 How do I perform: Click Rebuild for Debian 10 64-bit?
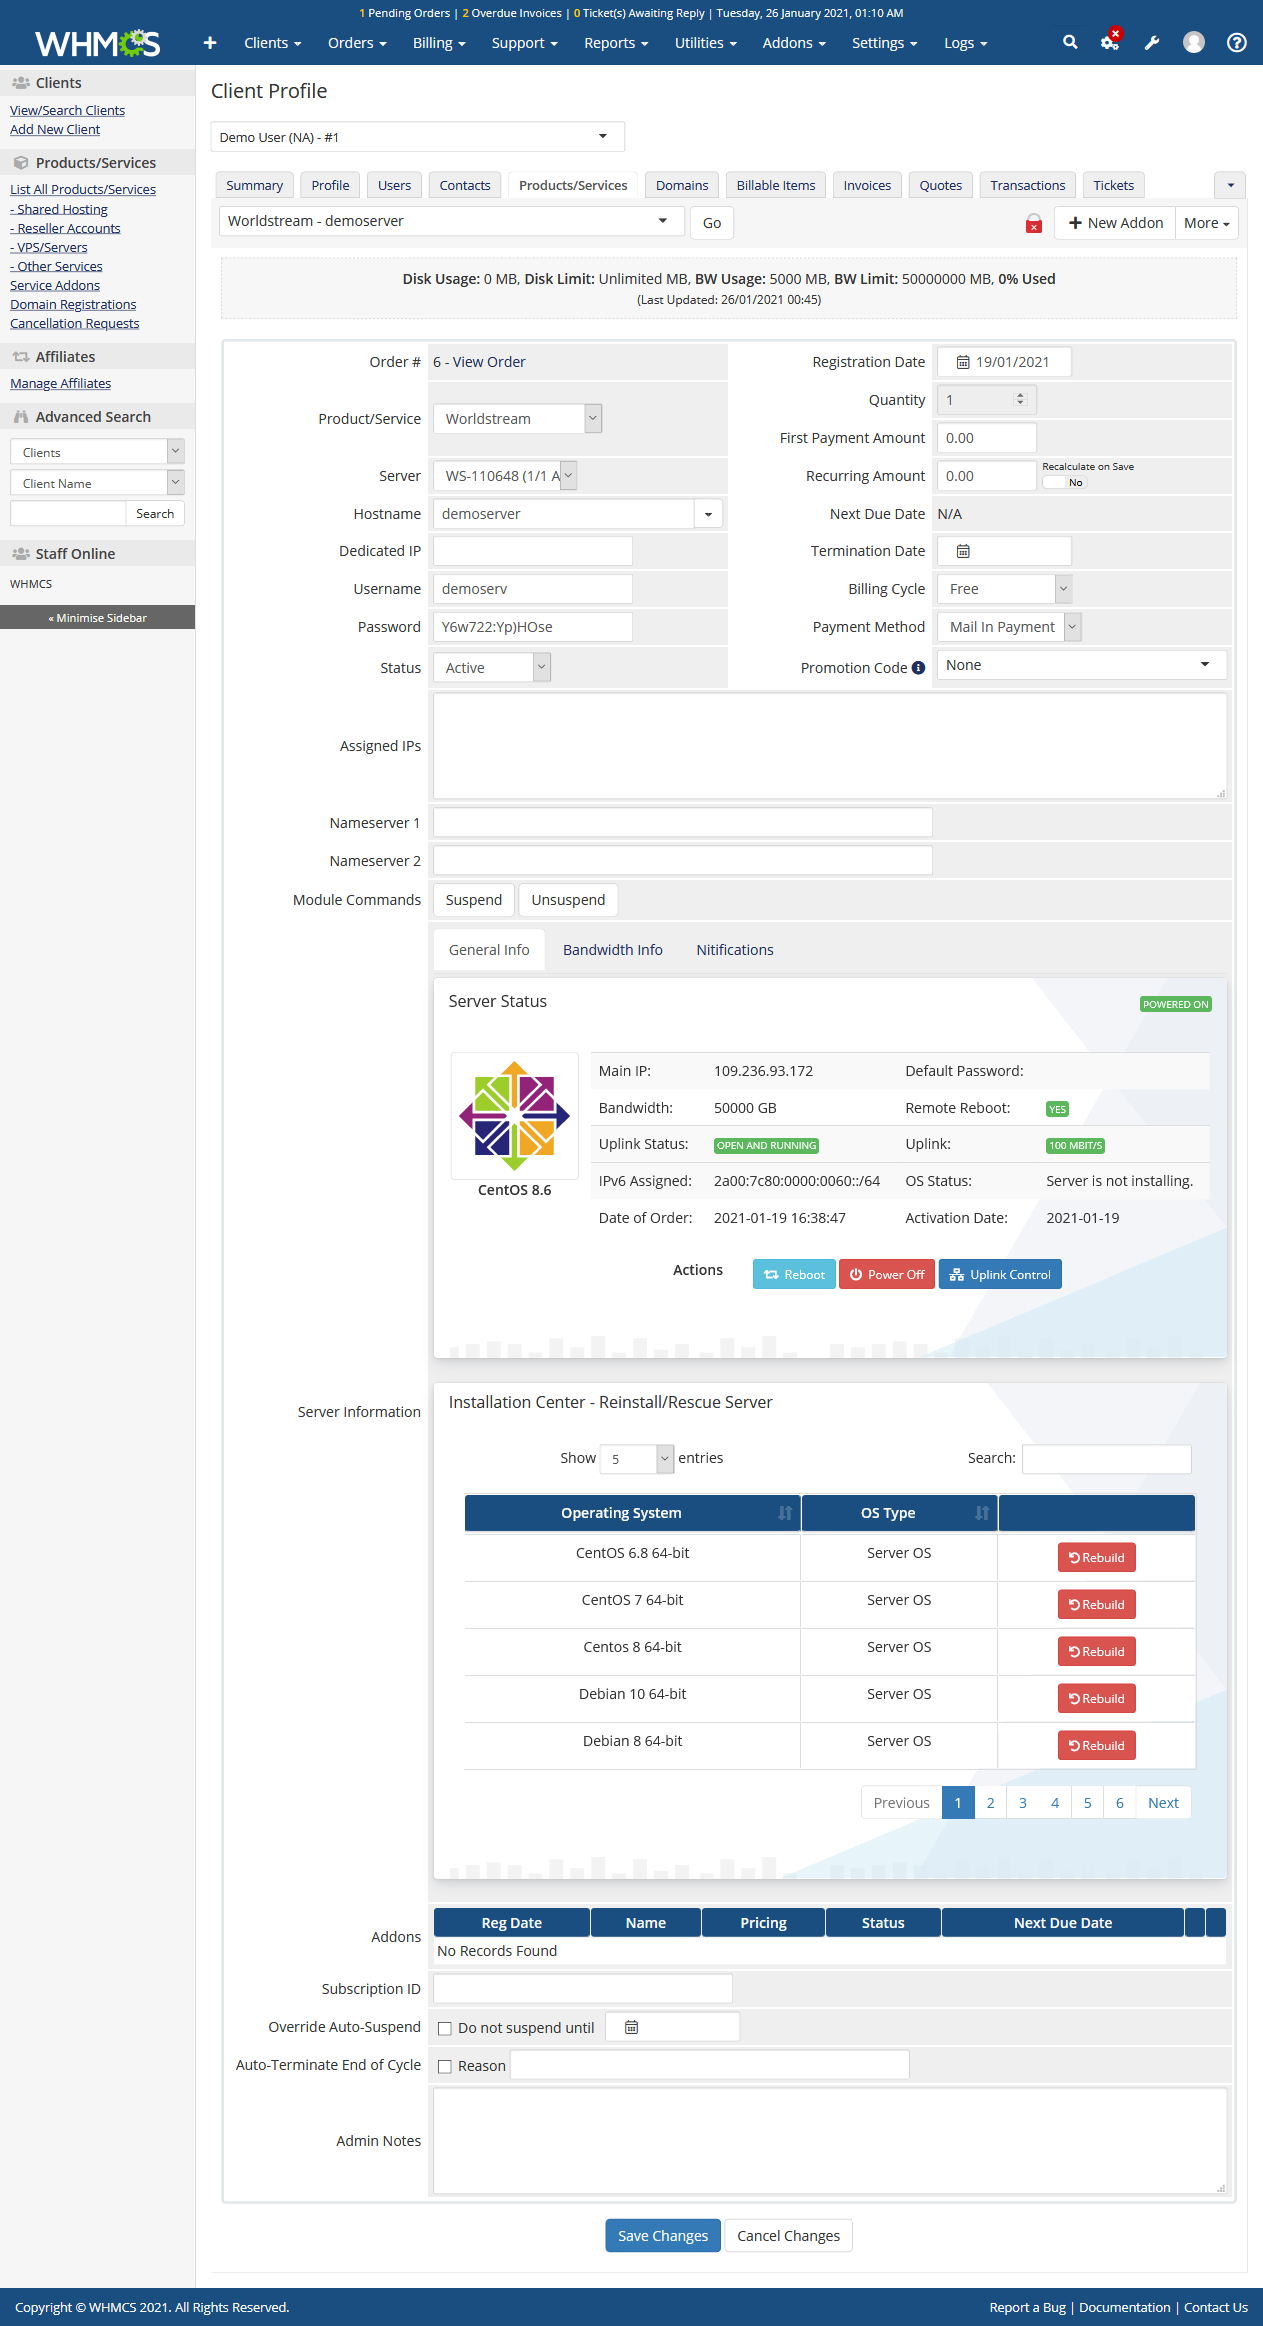click(x=1097, y=1699)
